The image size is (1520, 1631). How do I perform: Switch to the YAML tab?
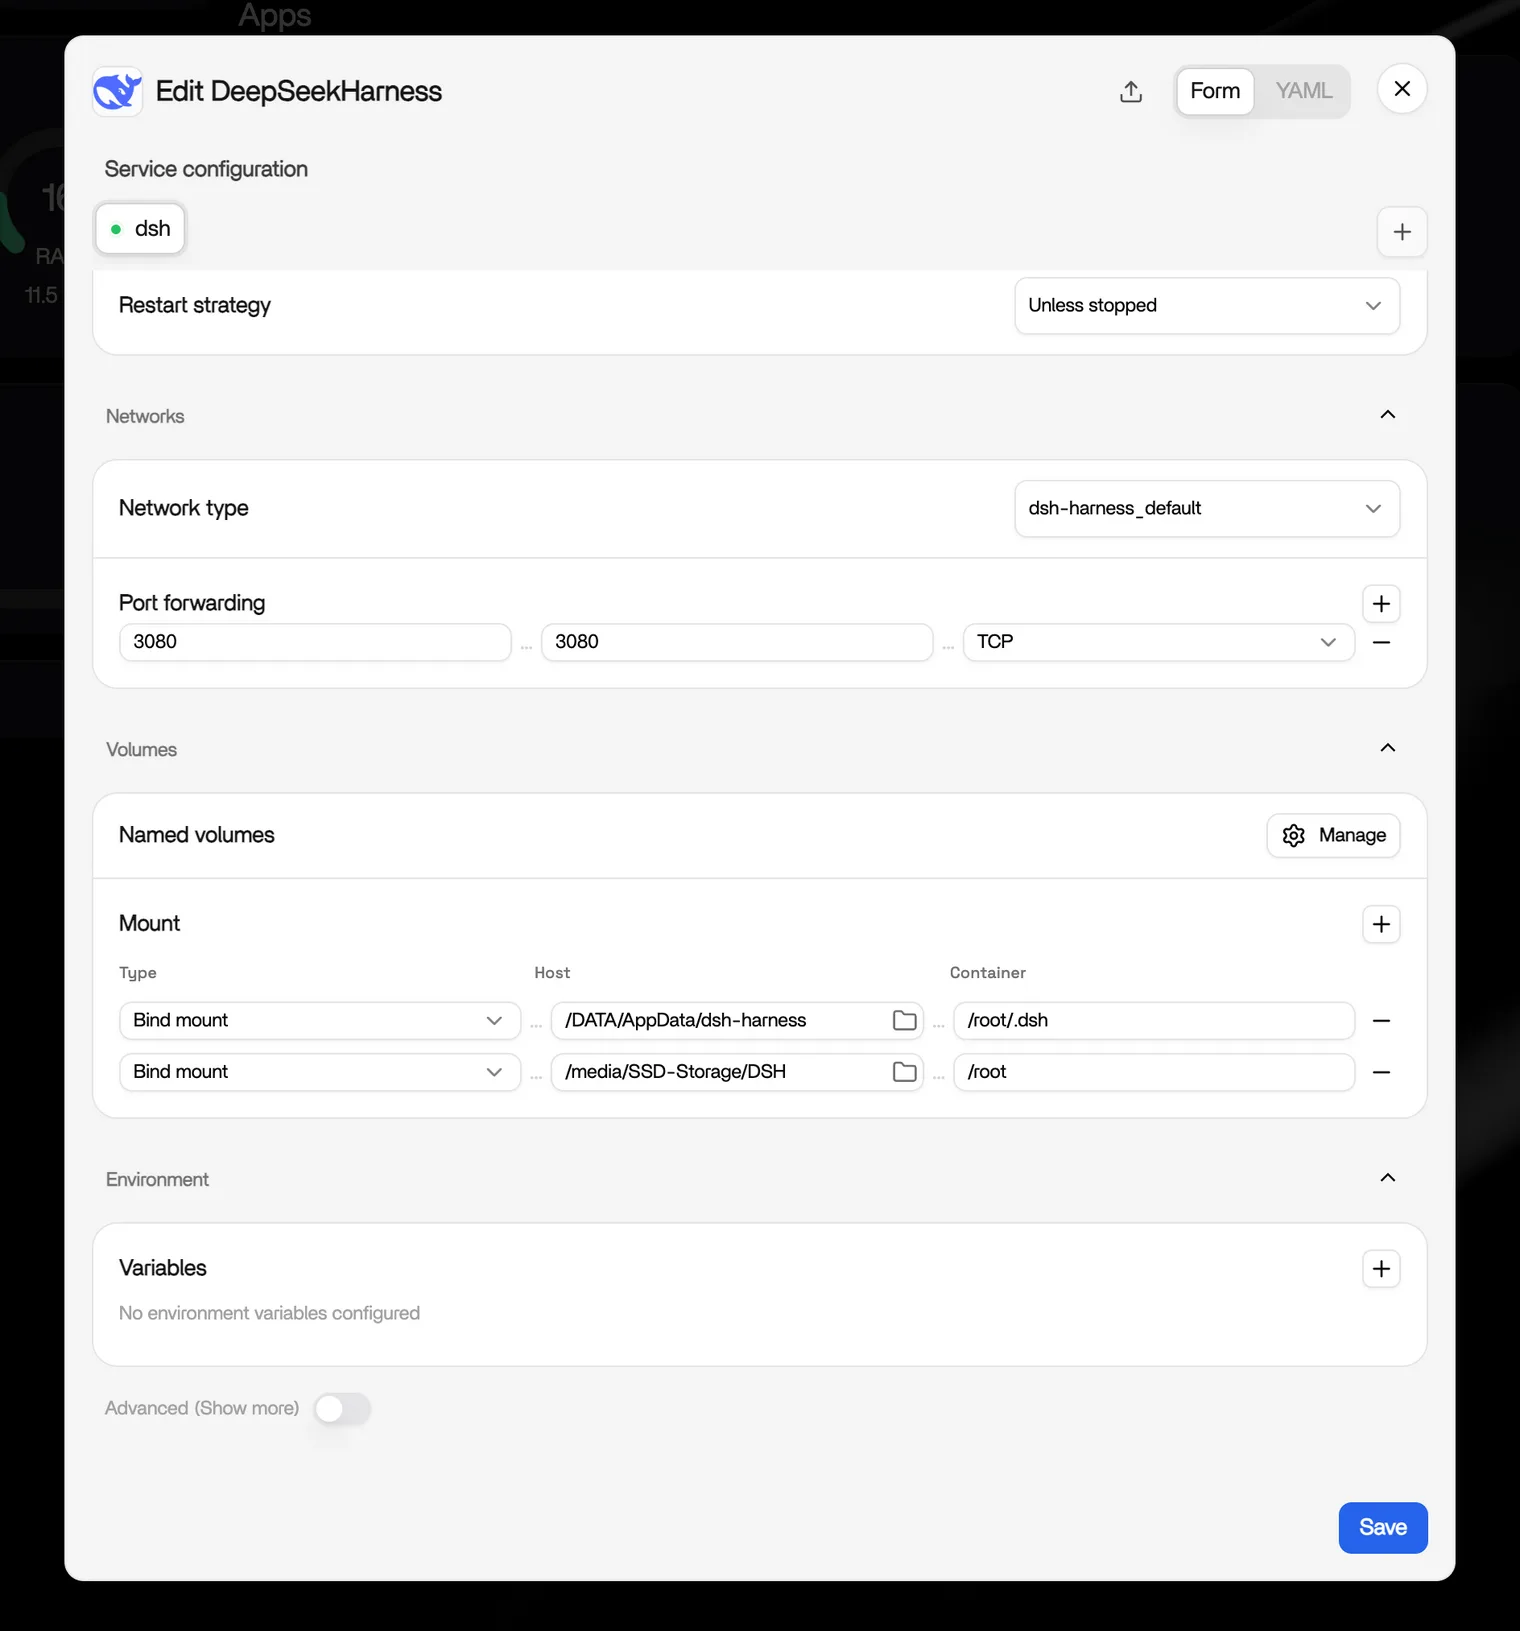[1303, 91]
